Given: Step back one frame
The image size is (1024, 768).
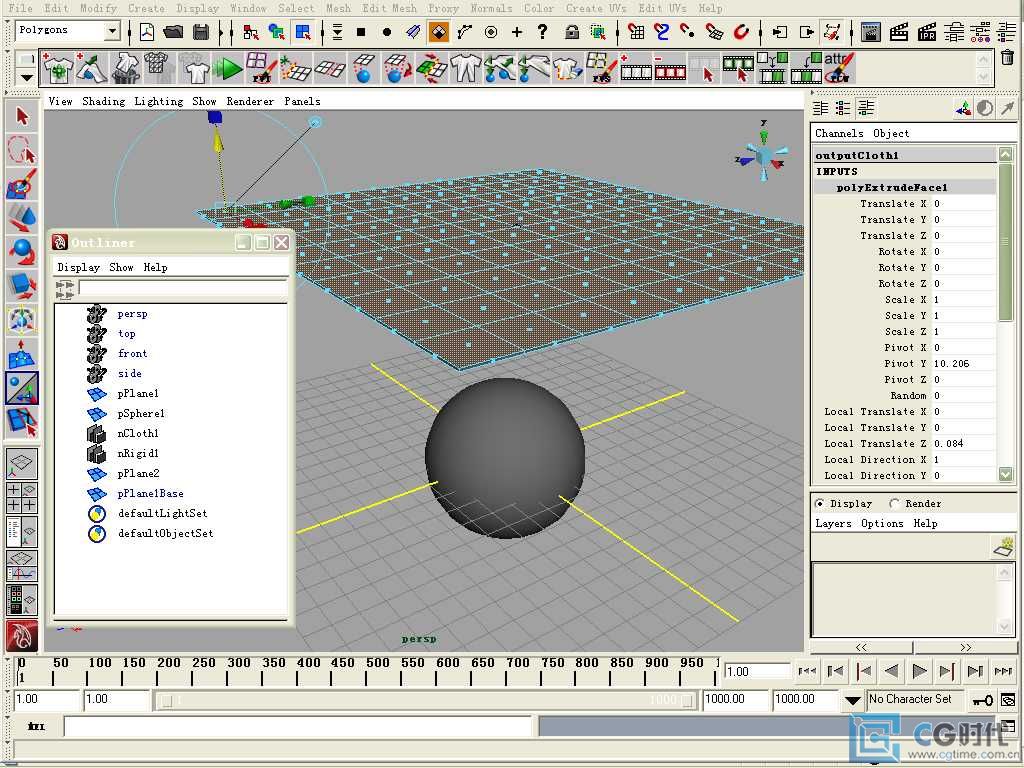Looking at the screenshot, I should pos(863,671).
